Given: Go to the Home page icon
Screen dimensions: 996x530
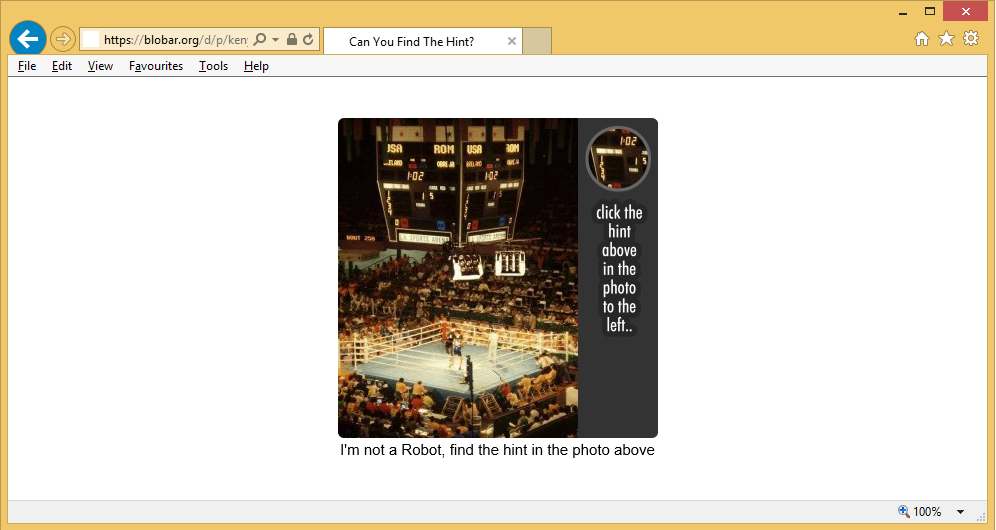Looking at the screenshot, I should (x=922, y=39).
